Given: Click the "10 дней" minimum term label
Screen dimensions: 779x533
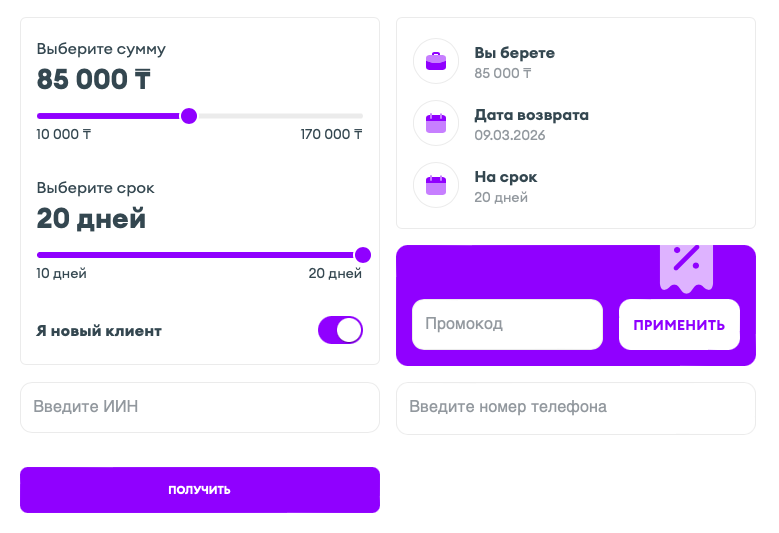Looking at the screenshot, I should (x=62, y=273).
